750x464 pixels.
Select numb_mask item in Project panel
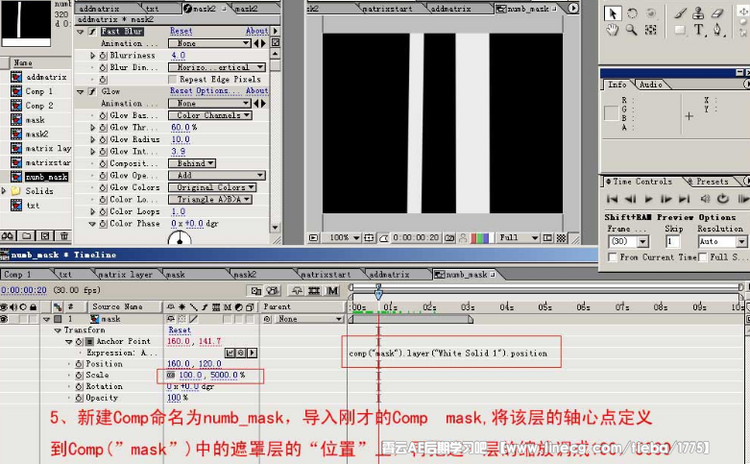pyautogui.click(x=46, y=177)
